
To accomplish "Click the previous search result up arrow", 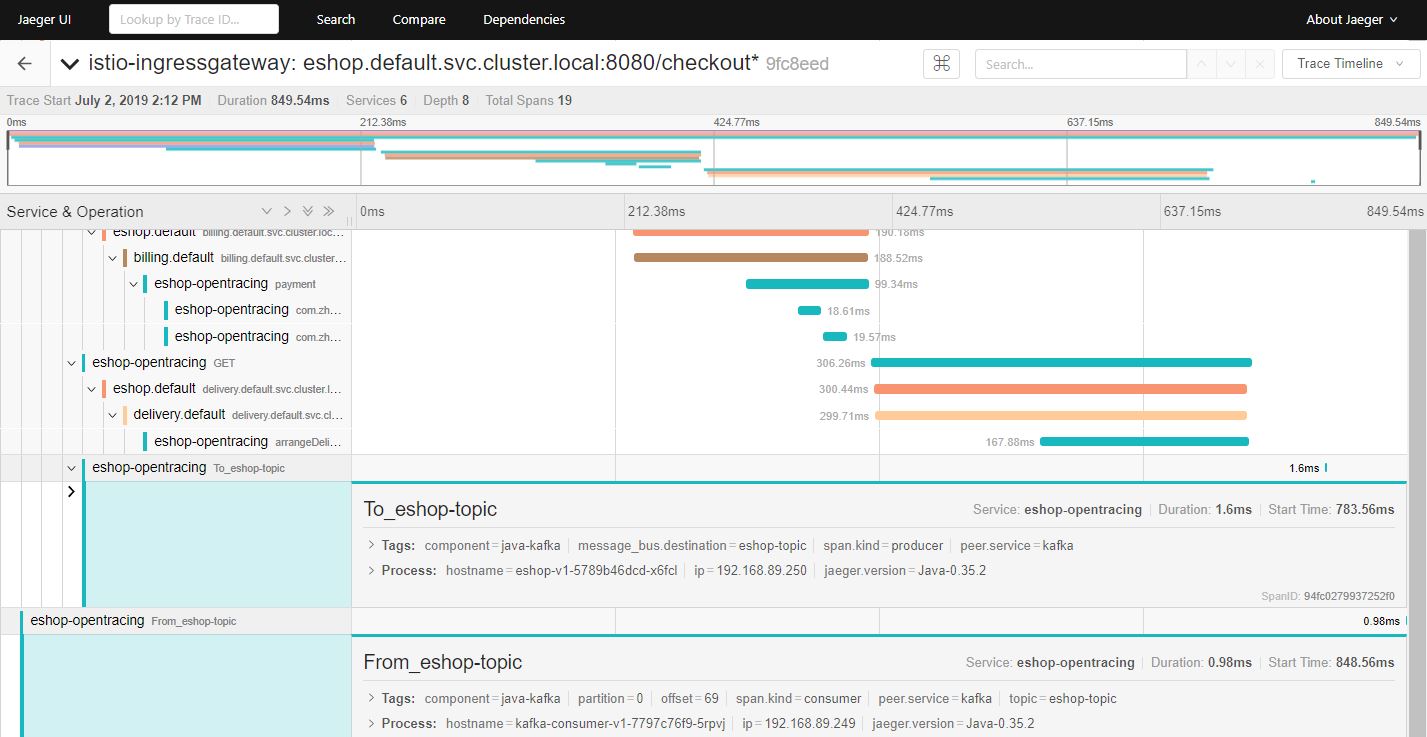I will click(x=1201, y=64).
